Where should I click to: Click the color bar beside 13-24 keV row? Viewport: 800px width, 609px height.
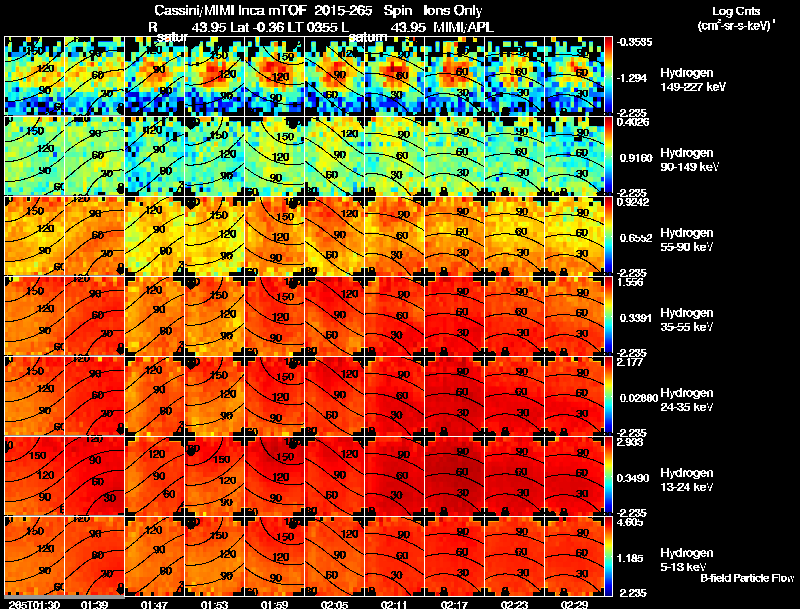click(608, 476)
